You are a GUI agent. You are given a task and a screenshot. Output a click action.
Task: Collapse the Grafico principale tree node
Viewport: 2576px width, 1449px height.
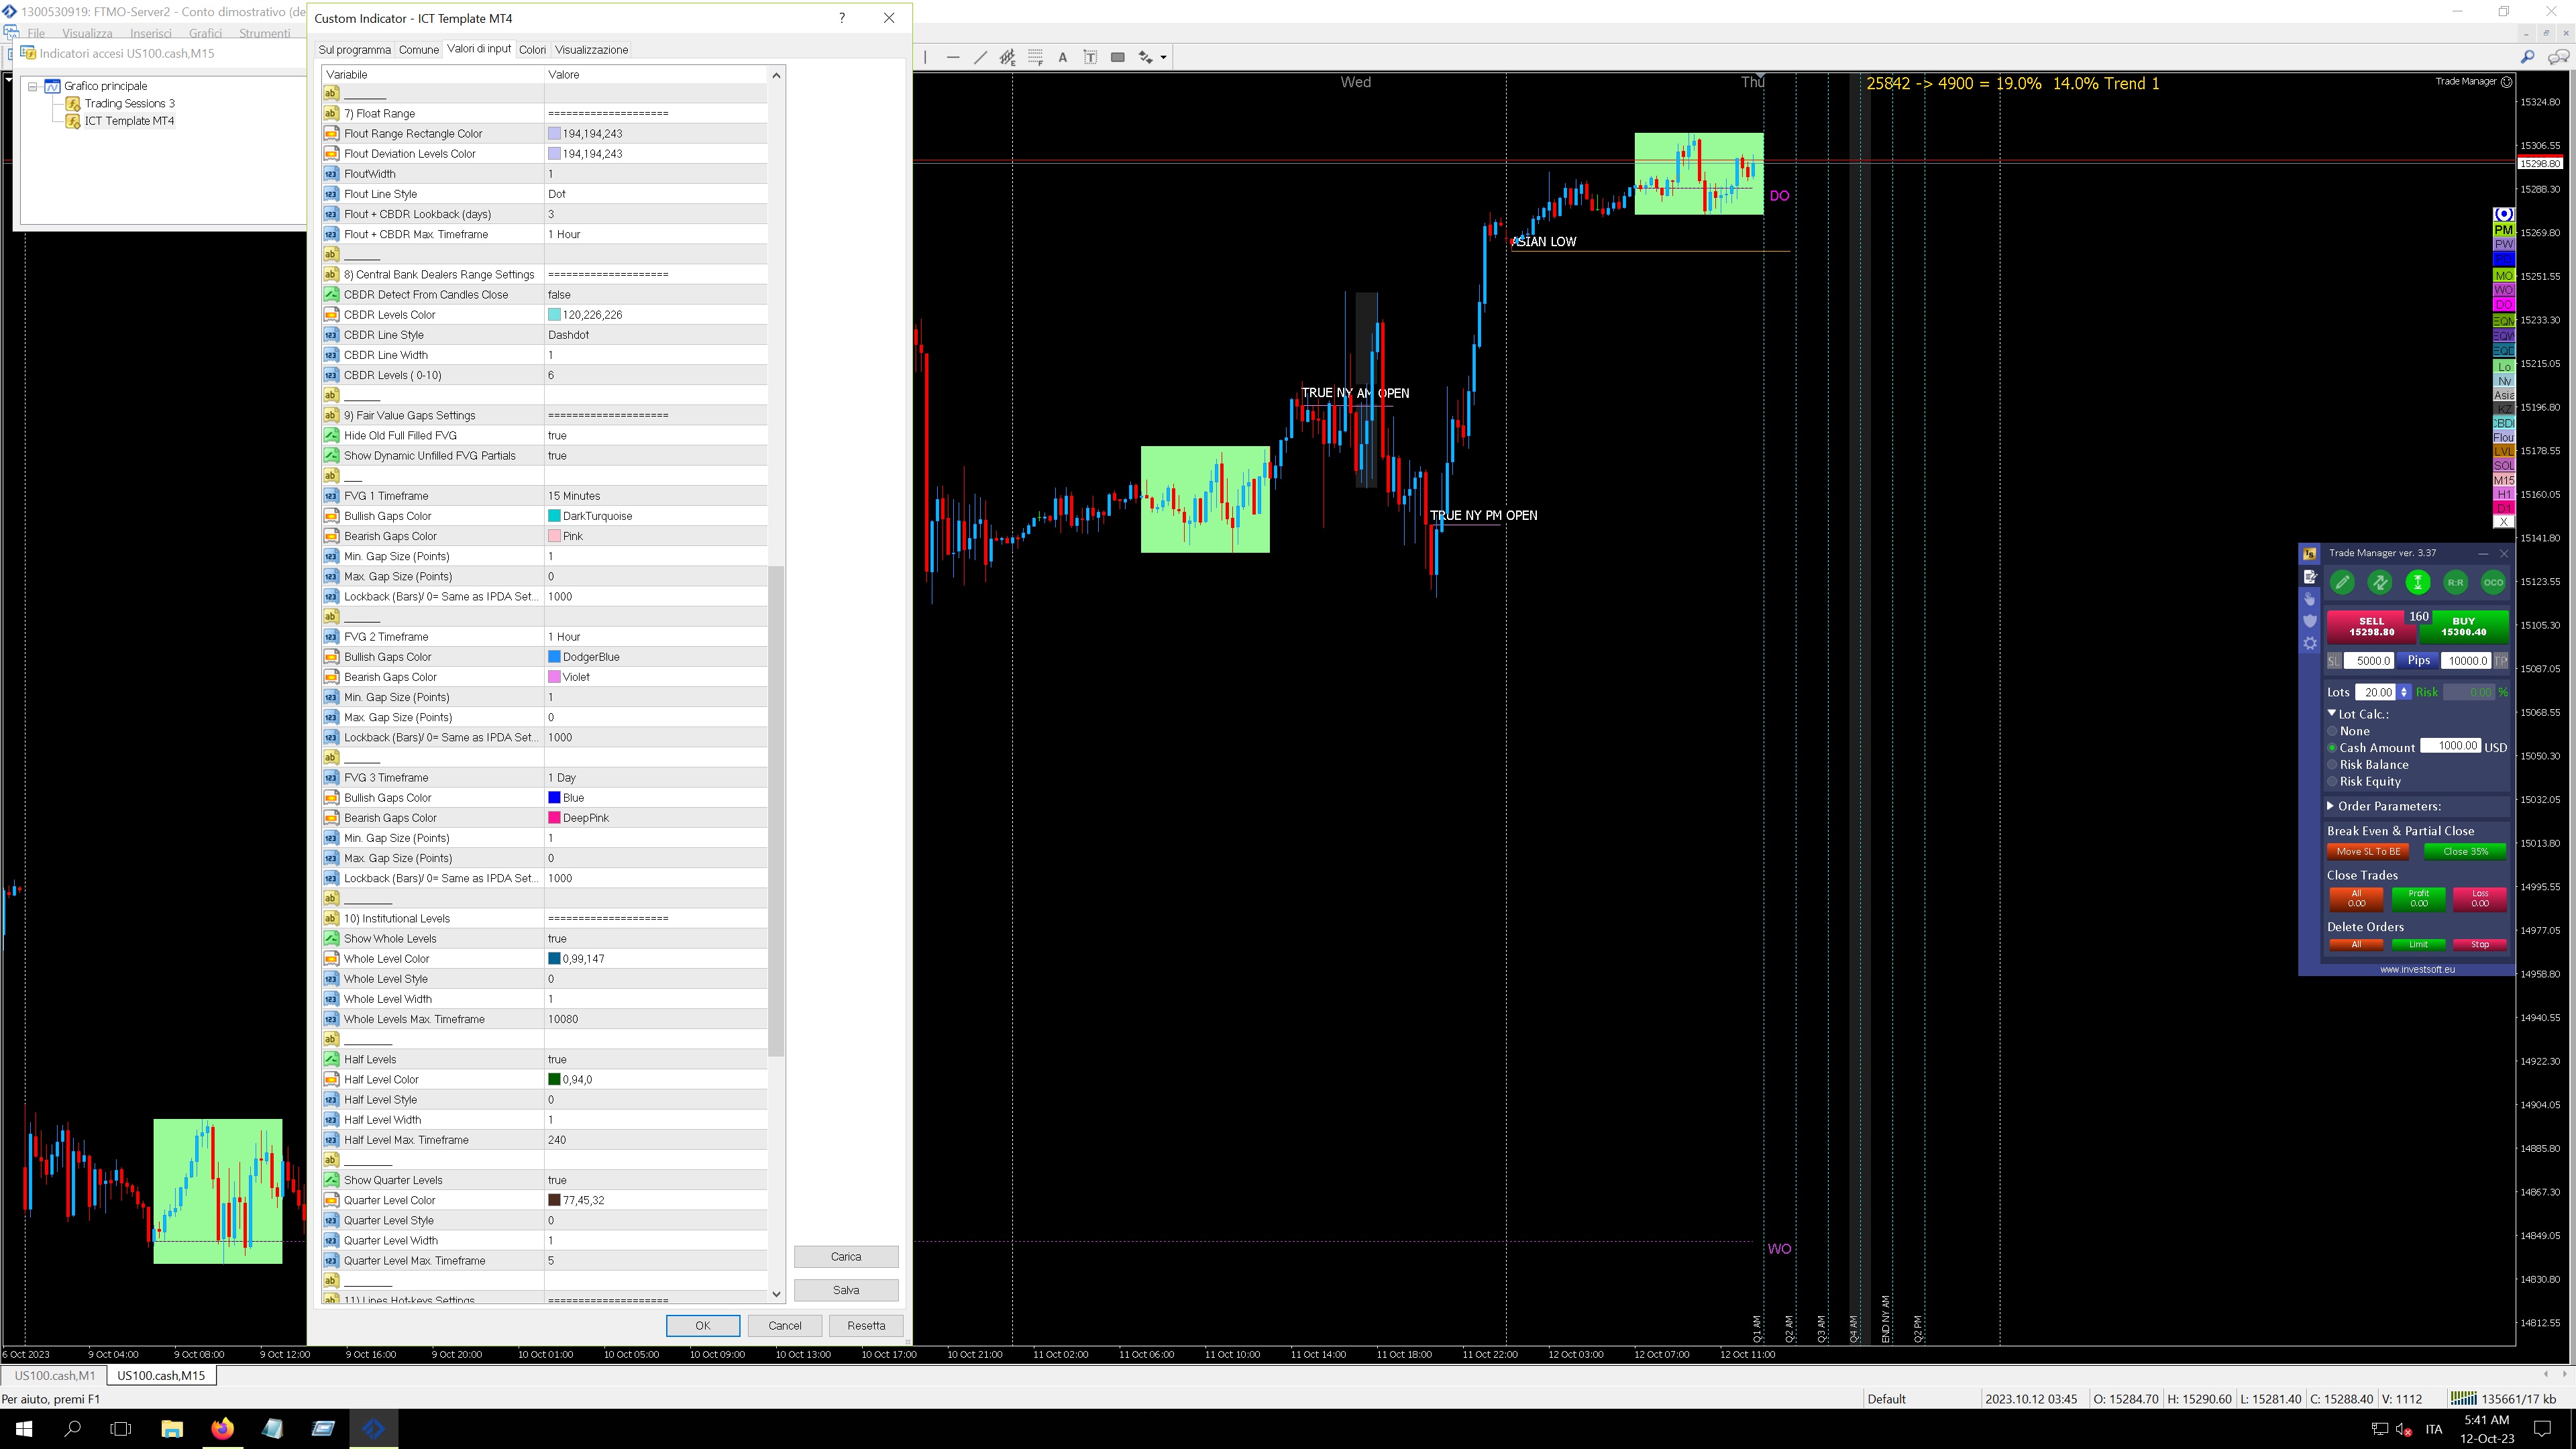tap(33, 86)
